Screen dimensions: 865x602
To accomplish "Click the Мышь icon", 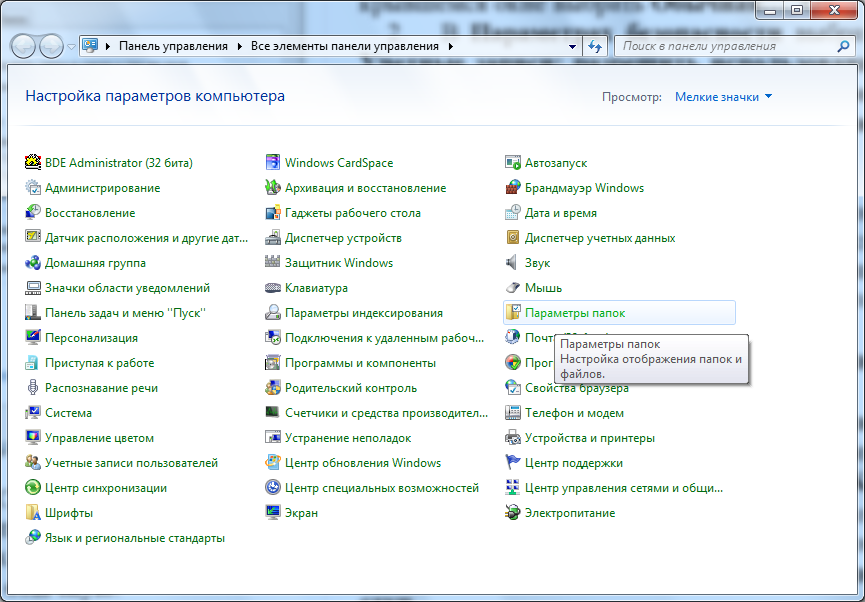I will coord(512,287).
